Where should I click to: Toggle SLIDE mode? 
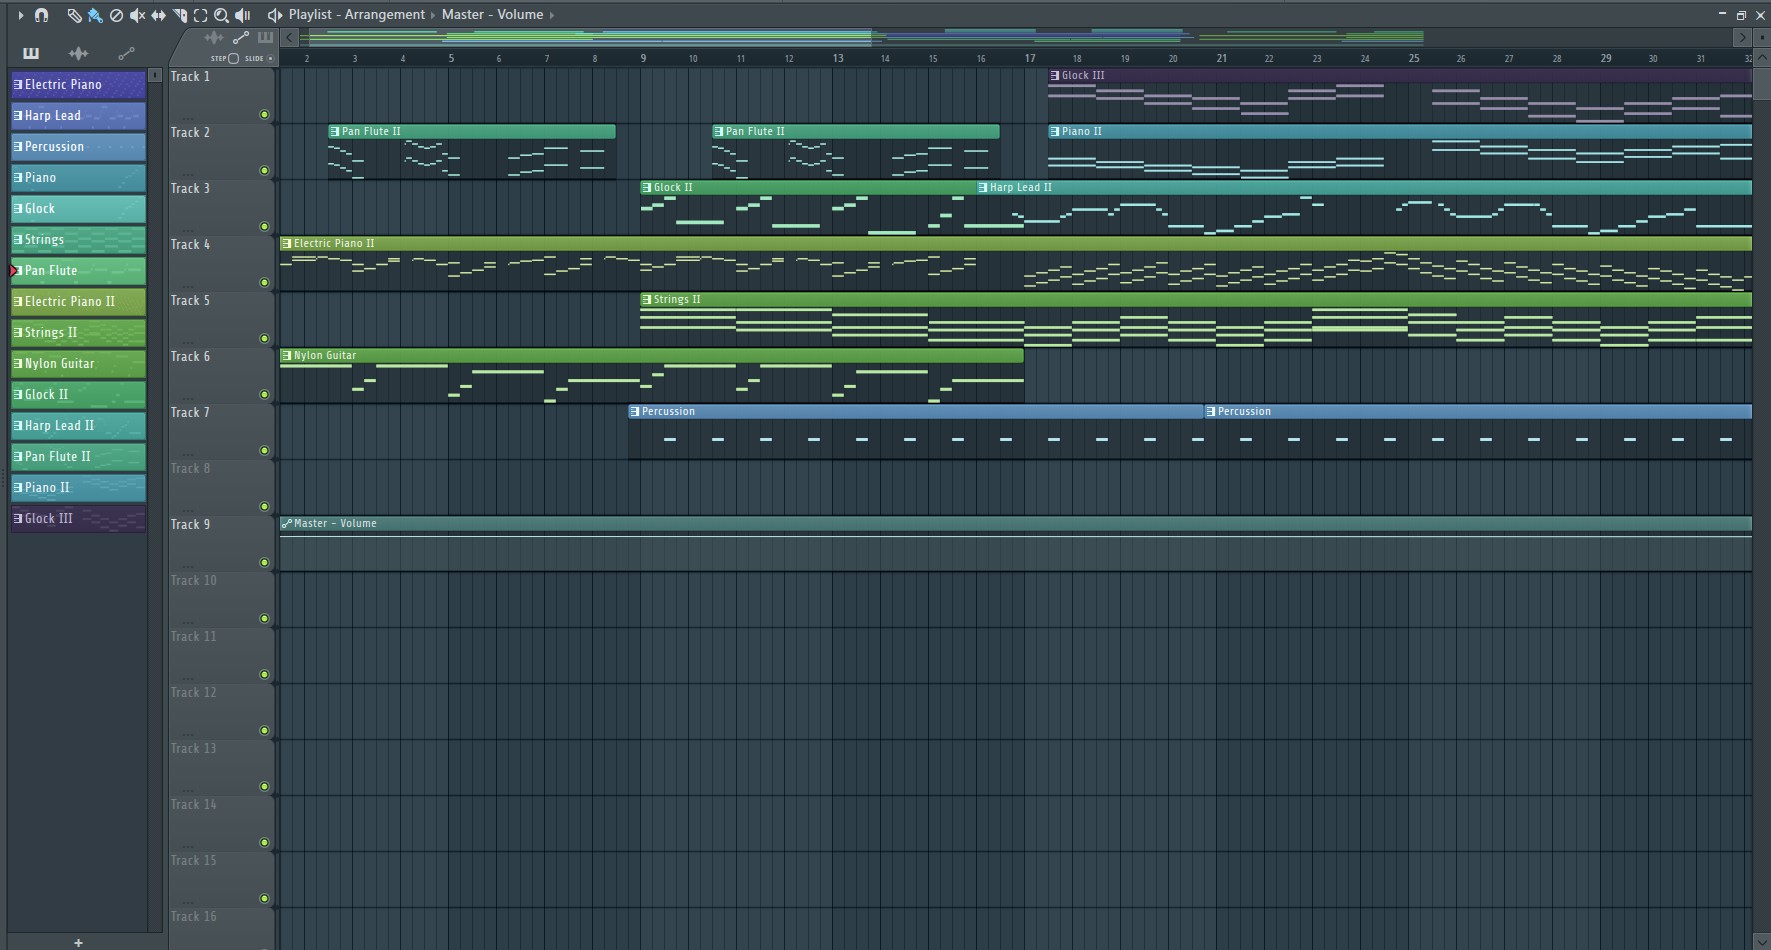tap(259, 58)
